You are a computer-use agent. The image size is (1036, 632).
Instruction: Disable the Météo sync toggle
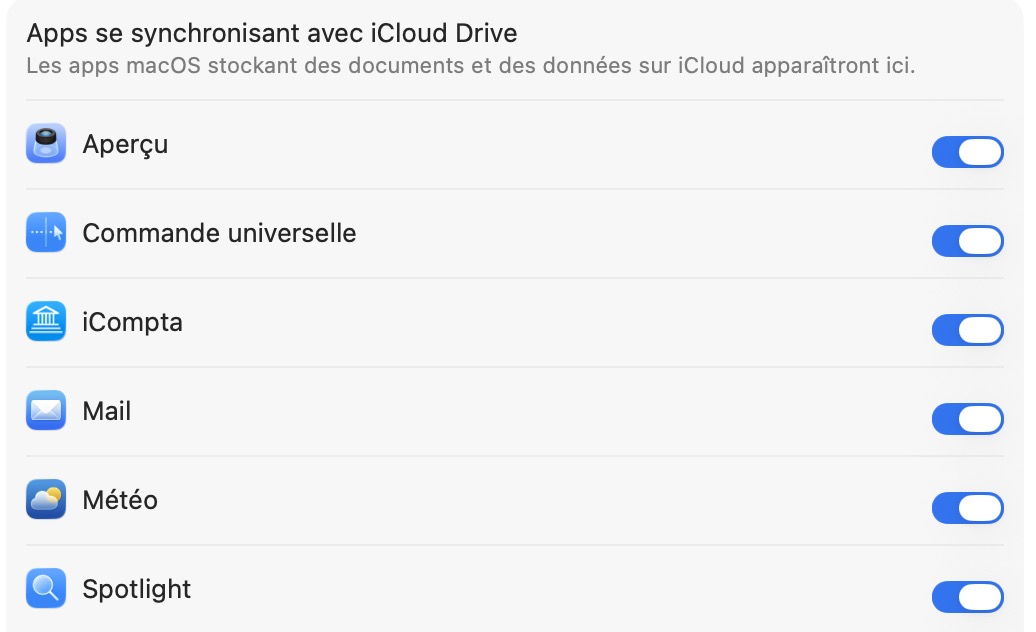tap(967, 508)
